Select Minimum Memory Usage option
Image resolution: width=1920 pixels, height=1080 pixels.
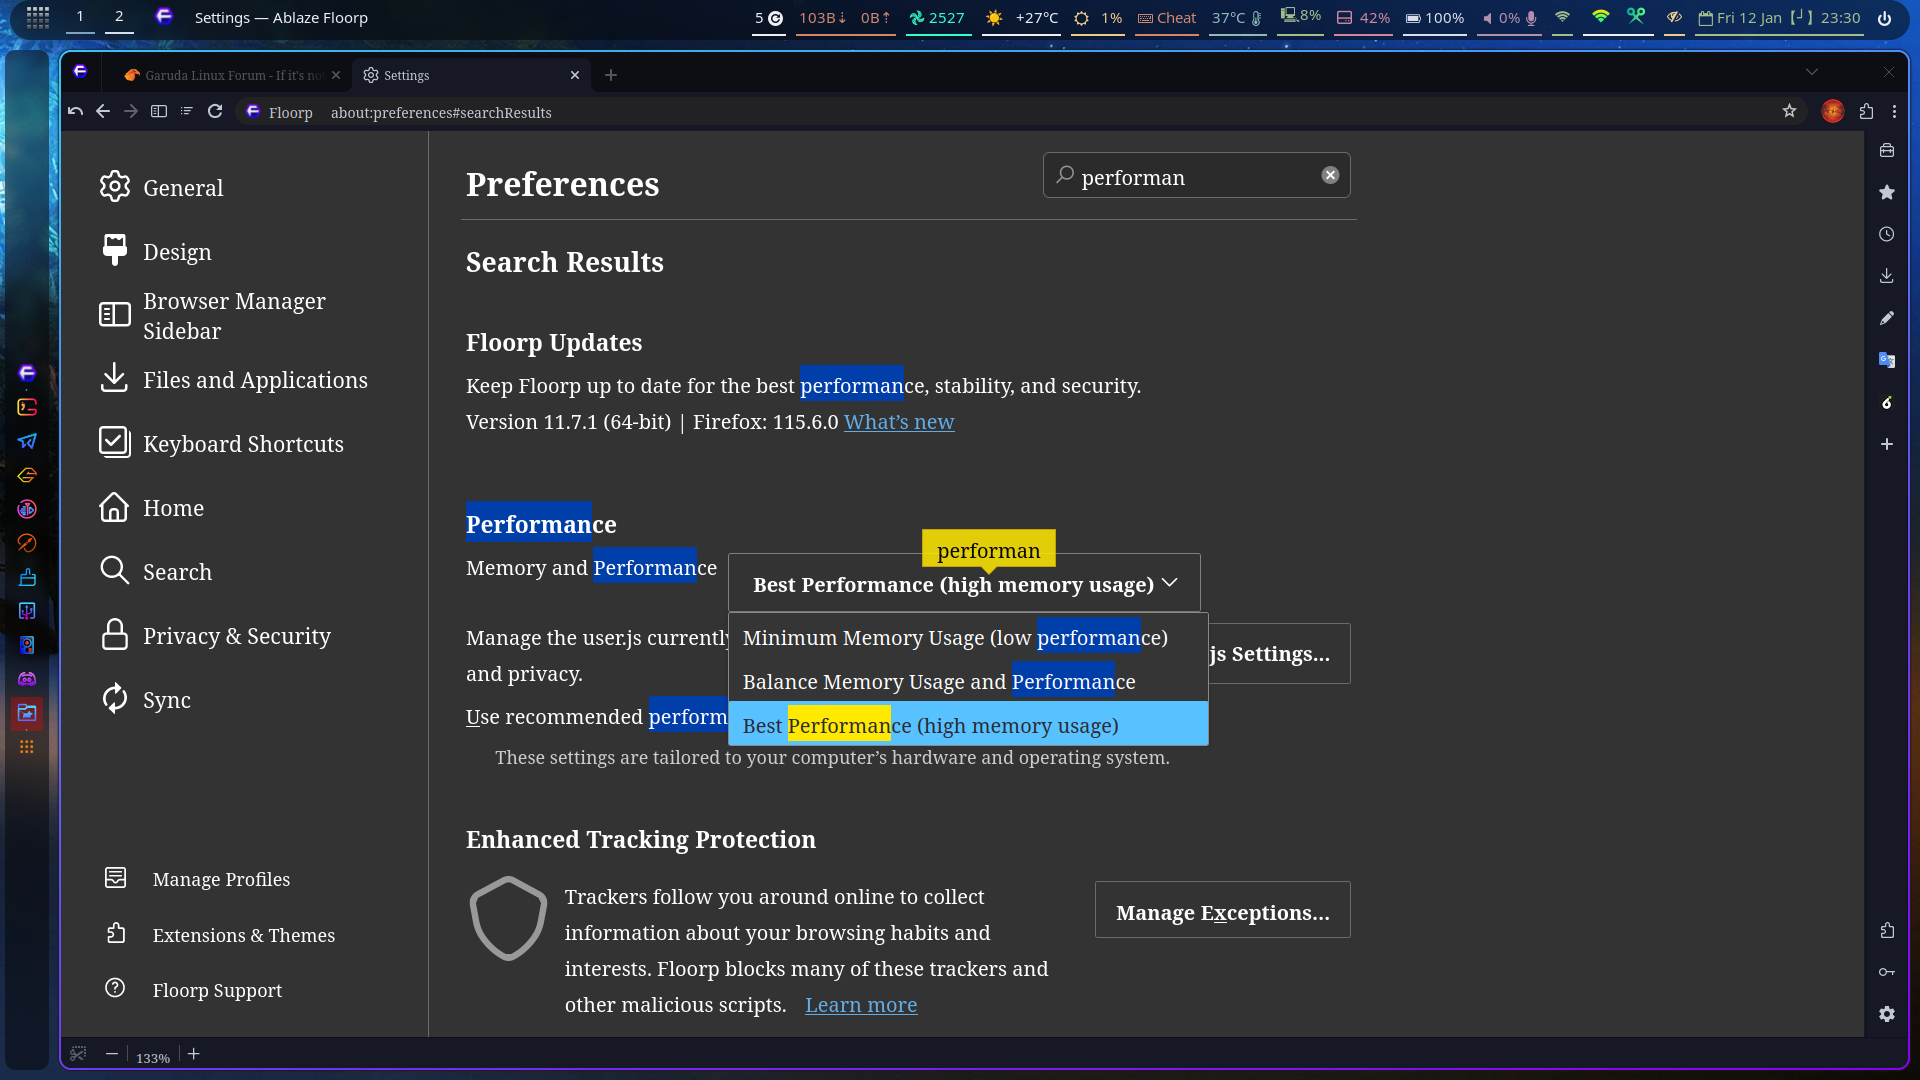pyautogui.click(x=968, y=638)
